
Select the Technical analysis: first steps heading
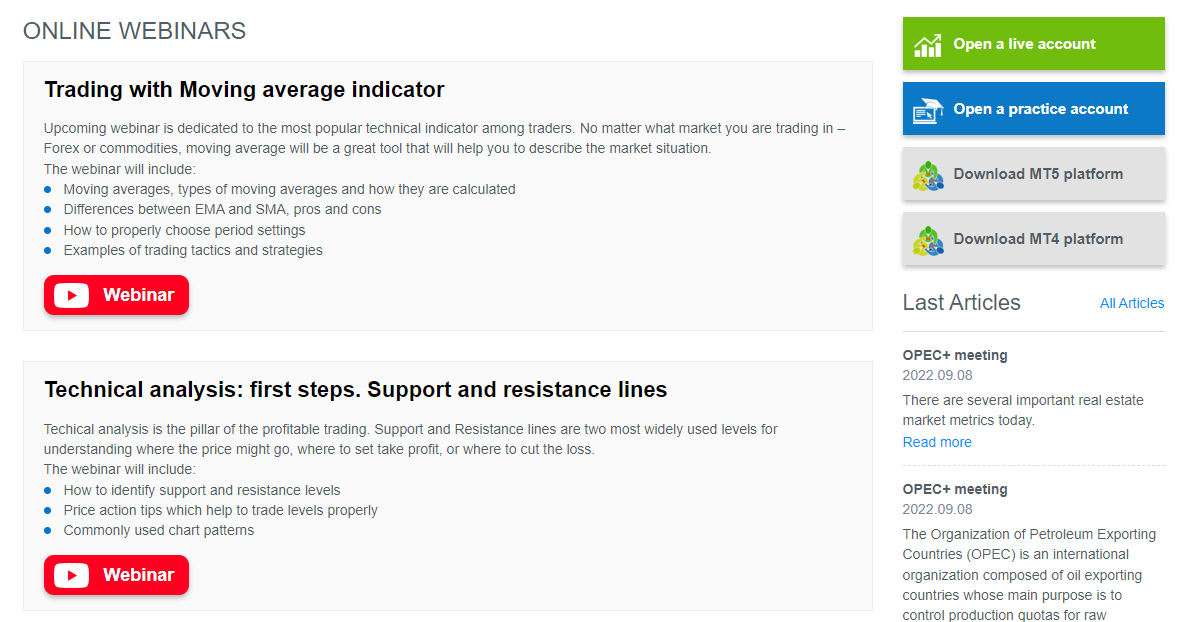(355, 390)
